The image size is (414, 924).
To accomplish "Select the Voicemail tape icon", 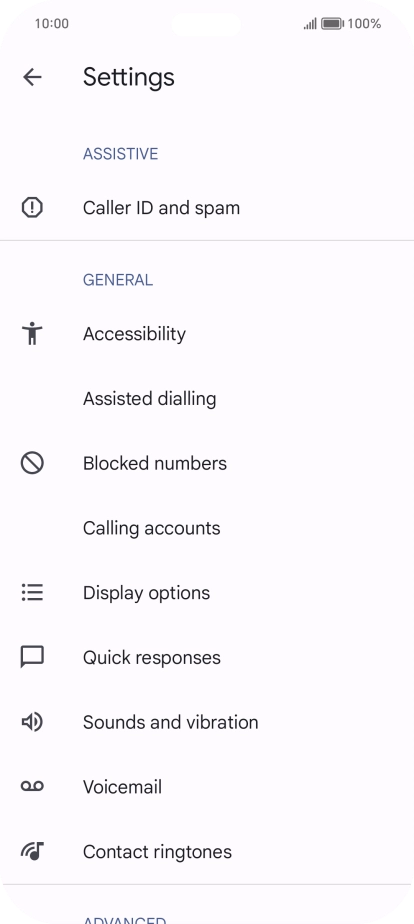I will [32, 786].
